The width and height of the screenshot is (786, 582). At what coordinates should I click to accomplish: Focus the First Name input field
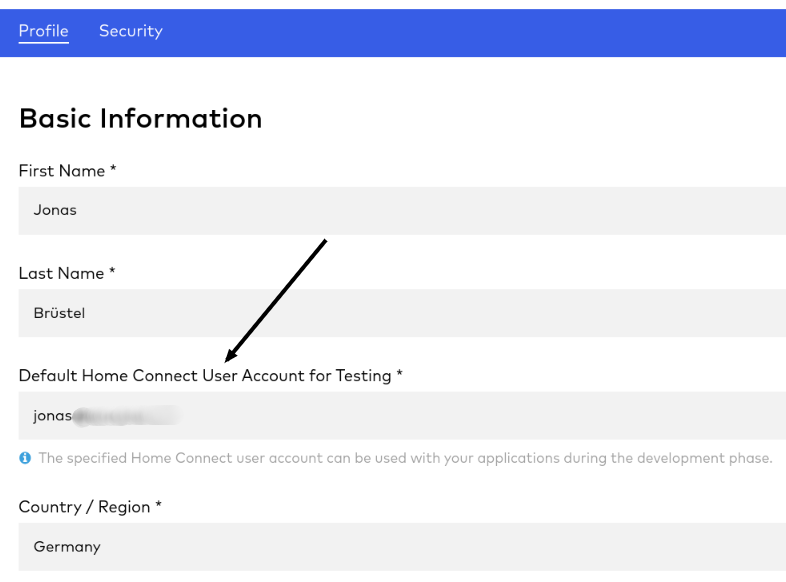[x=400, y=211]
